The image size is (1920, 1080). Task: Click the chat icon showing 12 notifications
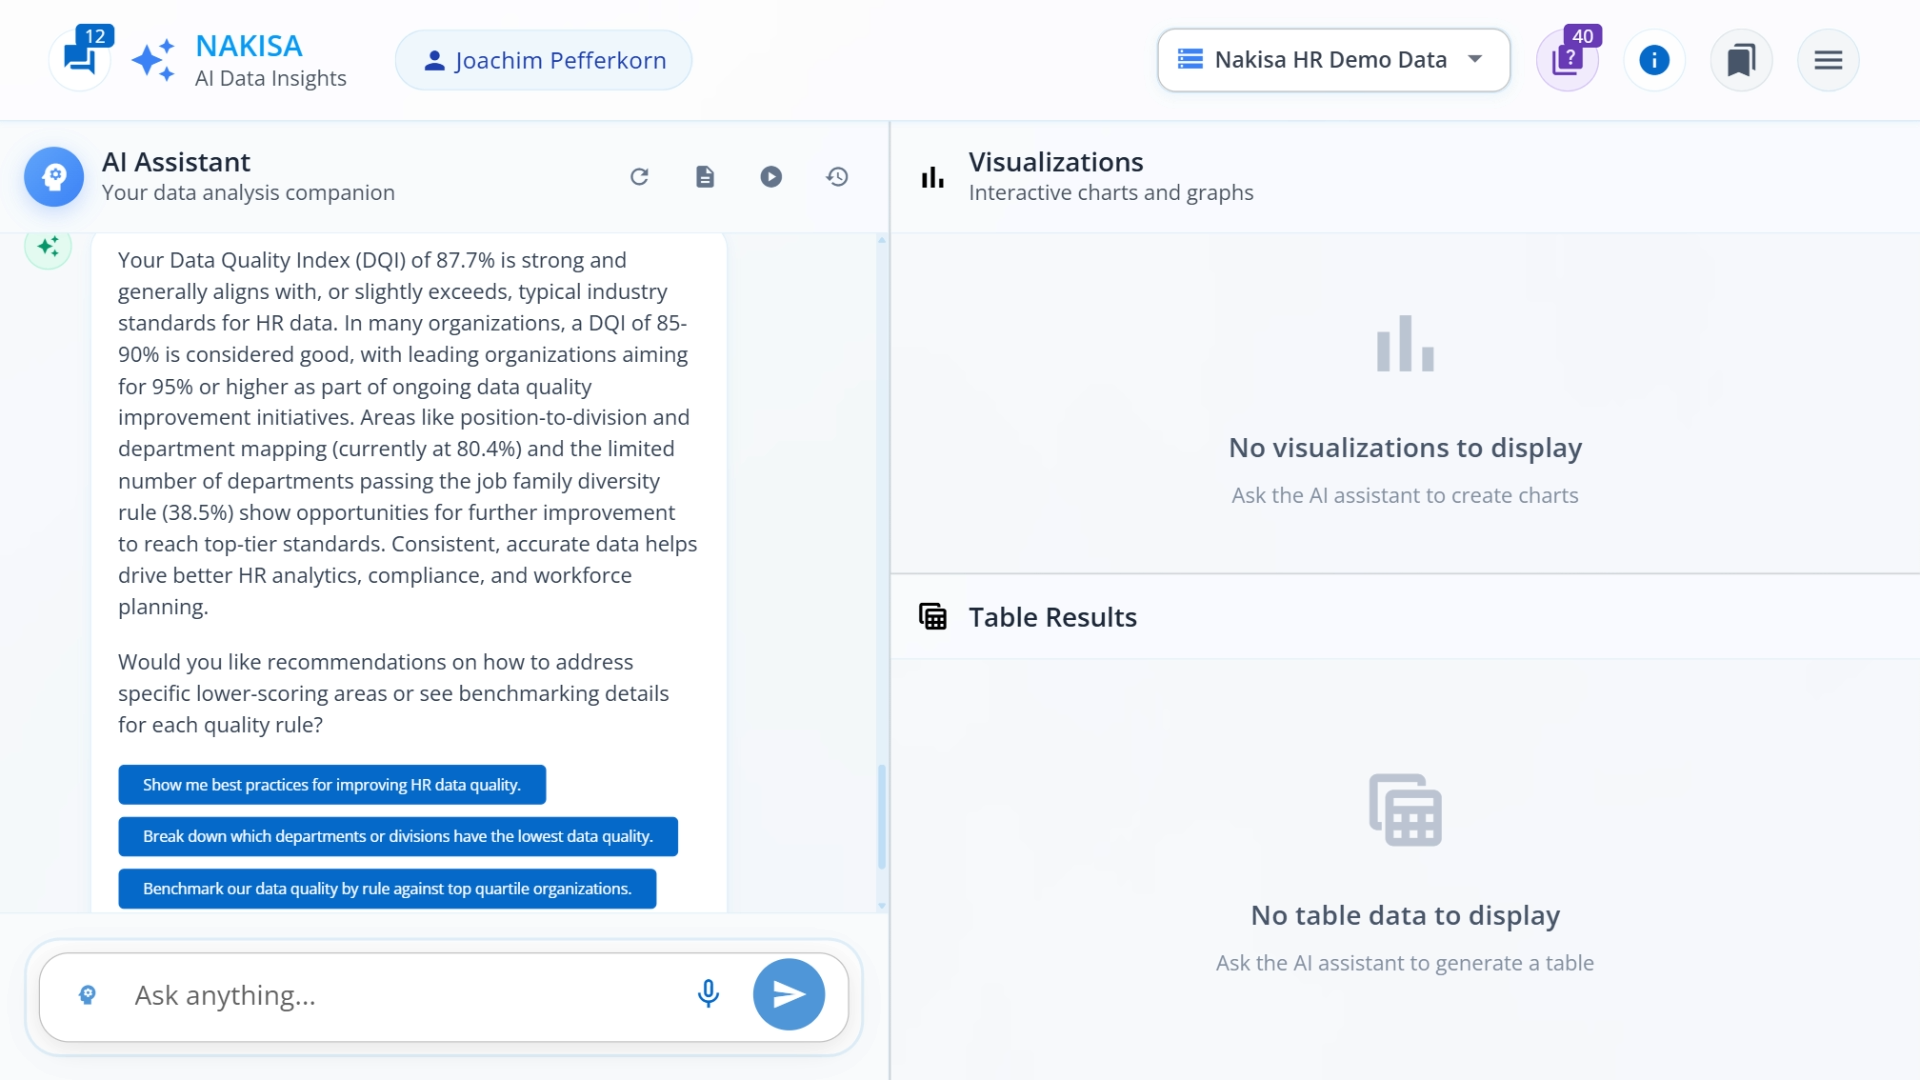(80, 57)
